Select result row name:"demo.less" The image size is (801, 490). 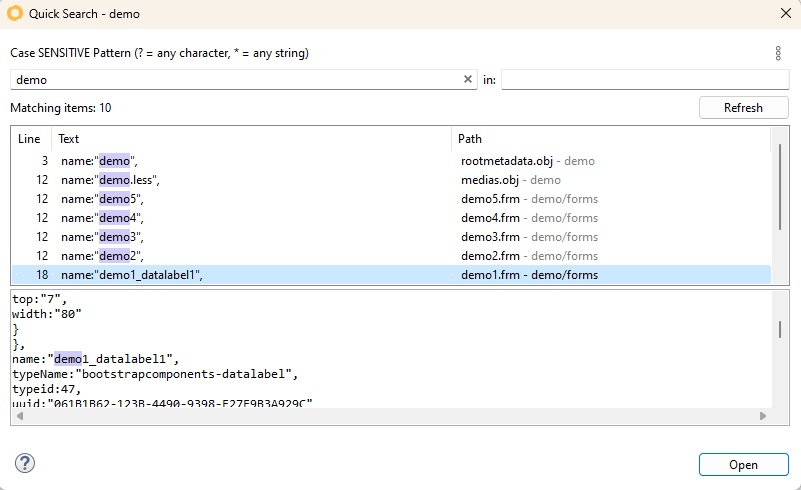(x=391, y=180)
